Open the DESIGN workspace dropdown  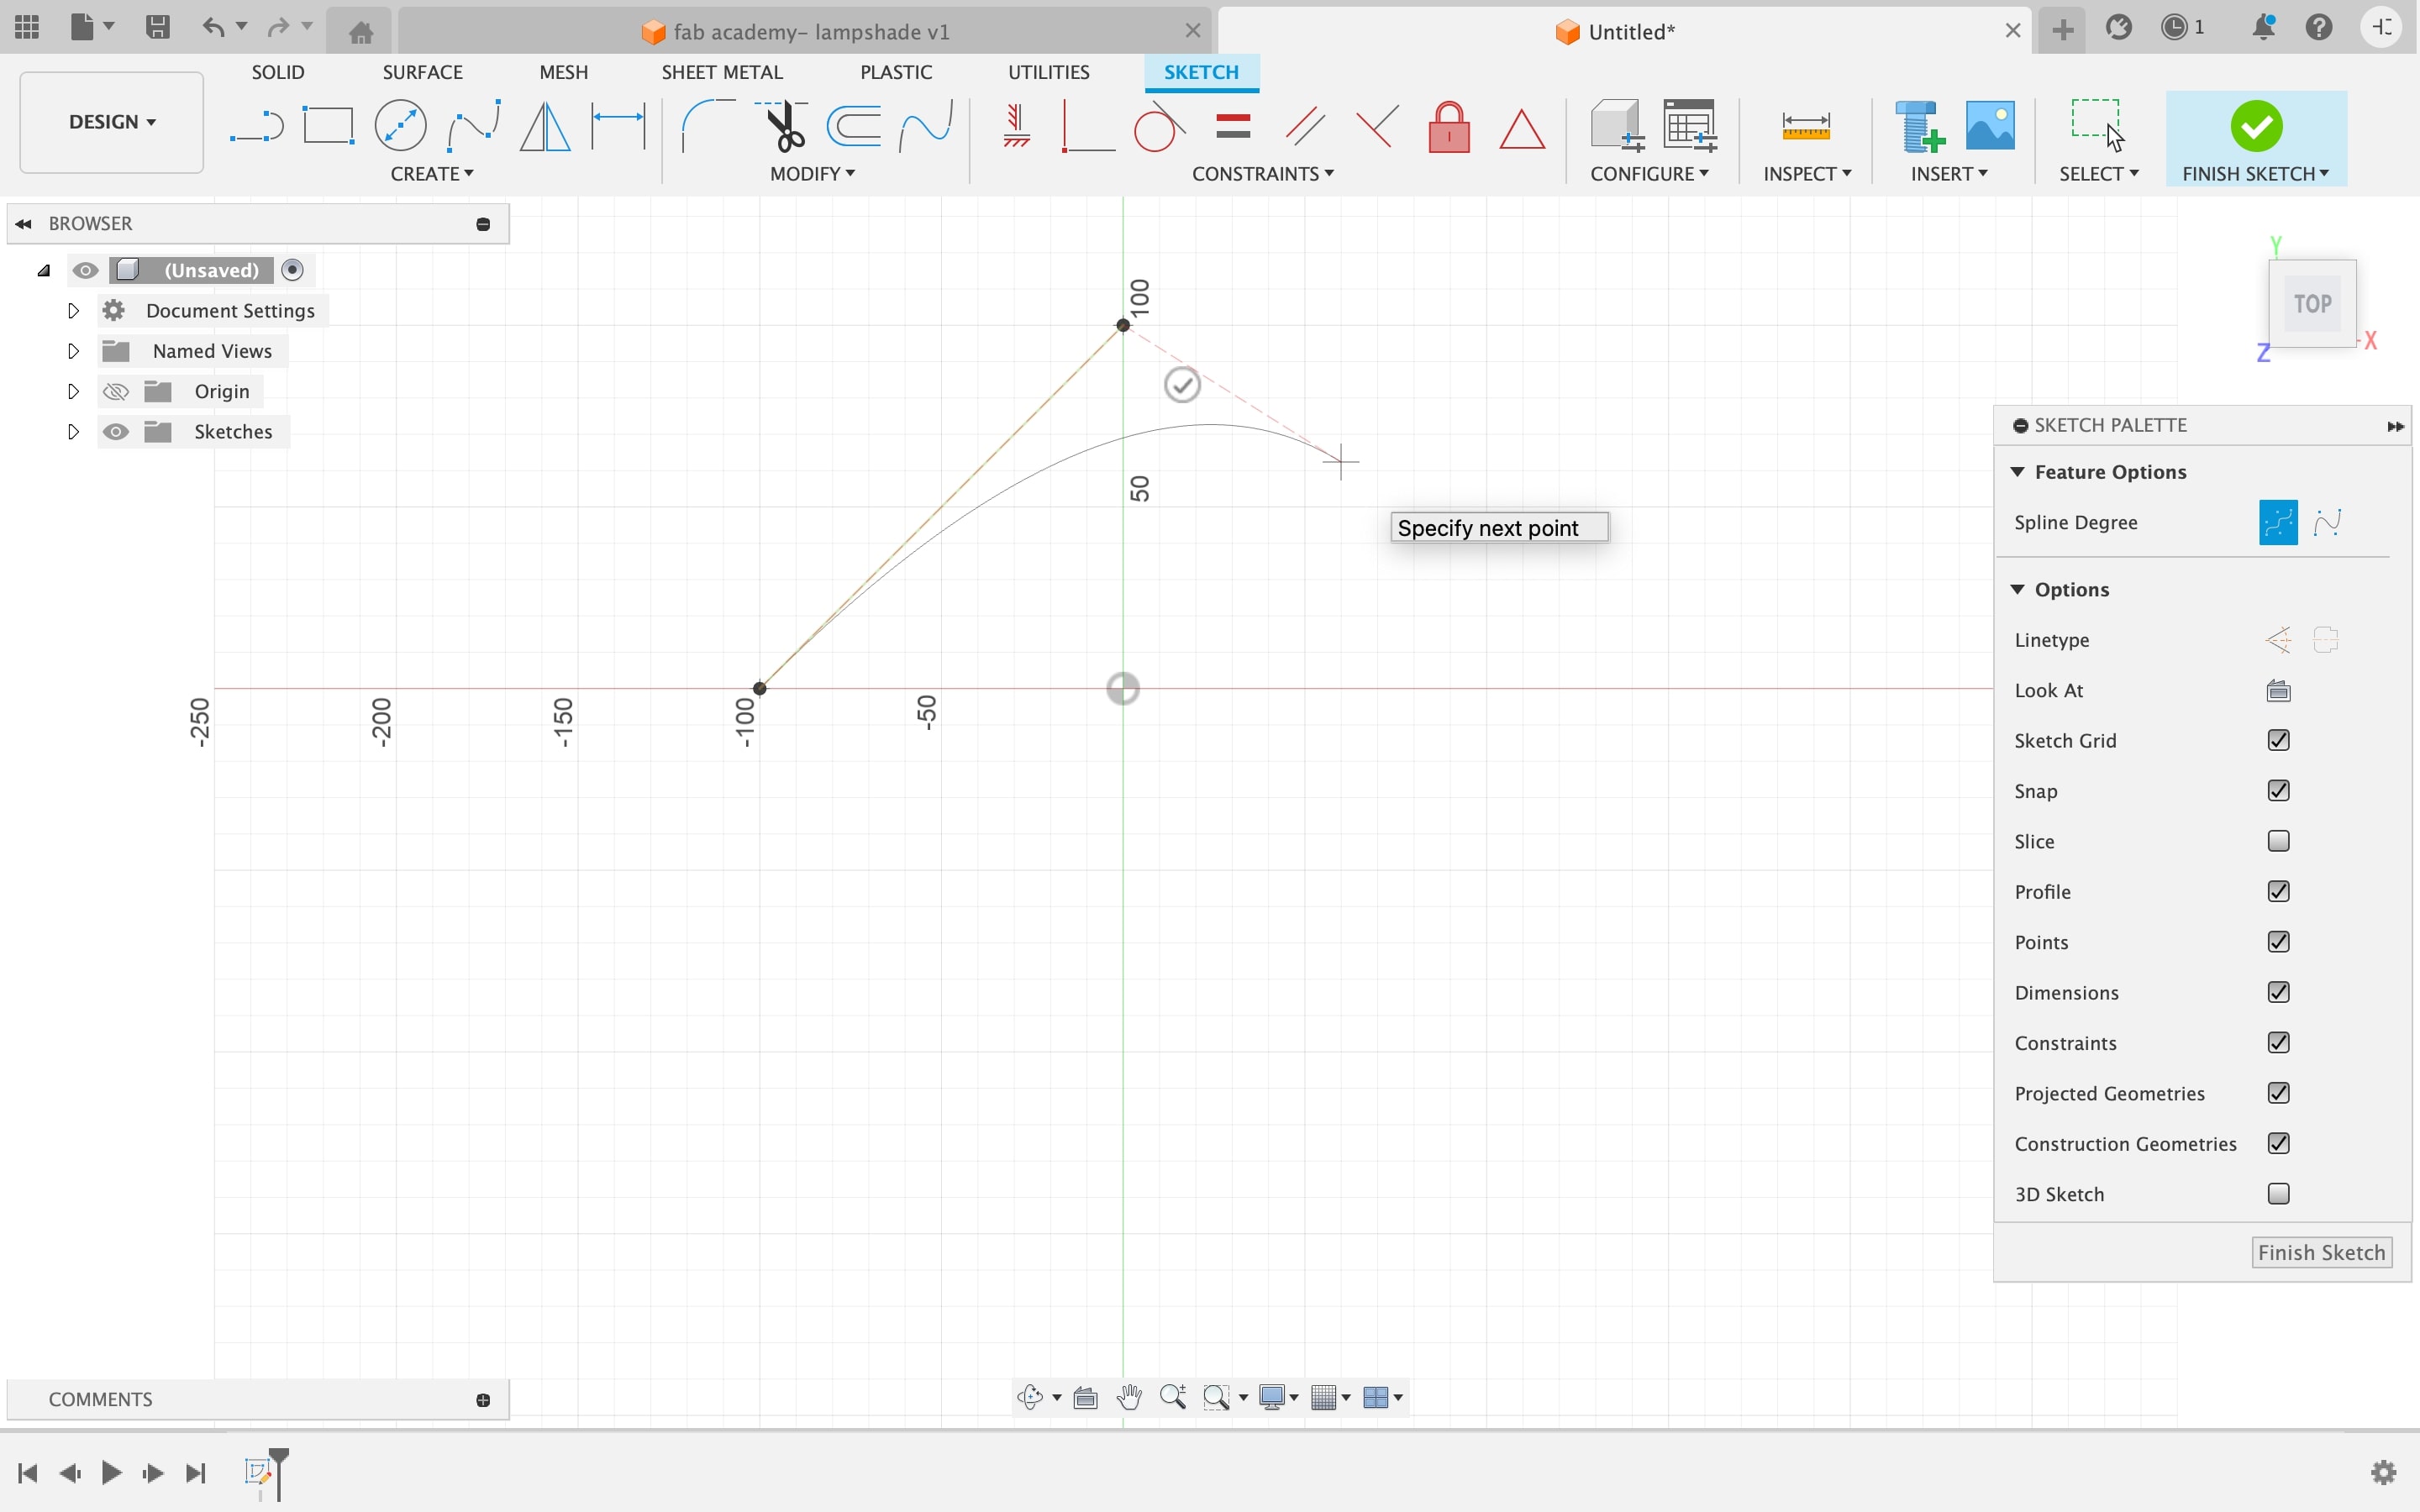pos(111,122)
